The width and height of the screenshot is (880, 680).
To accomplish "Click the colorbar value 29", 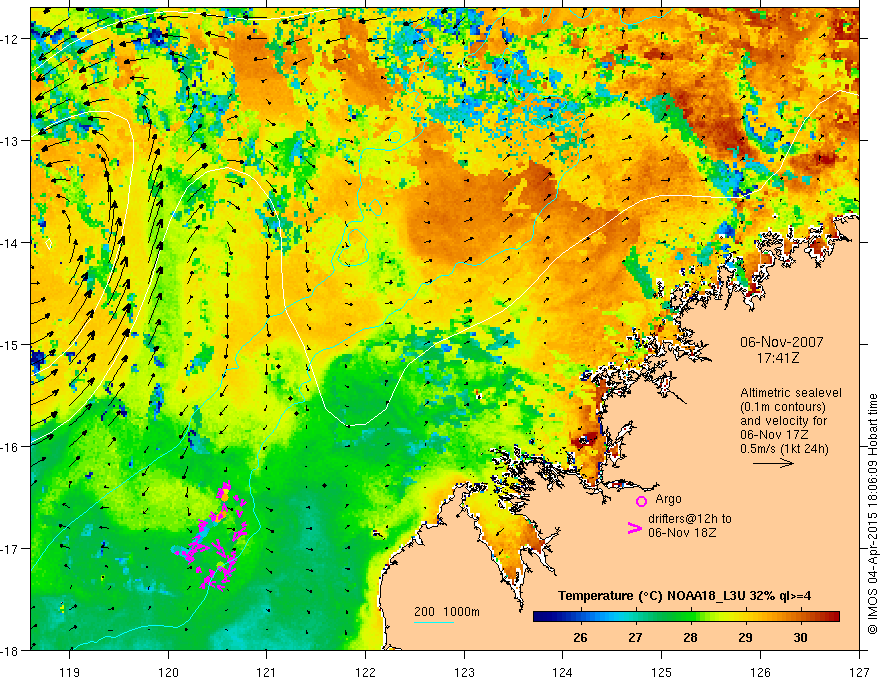I will click(x=745, y=637).
